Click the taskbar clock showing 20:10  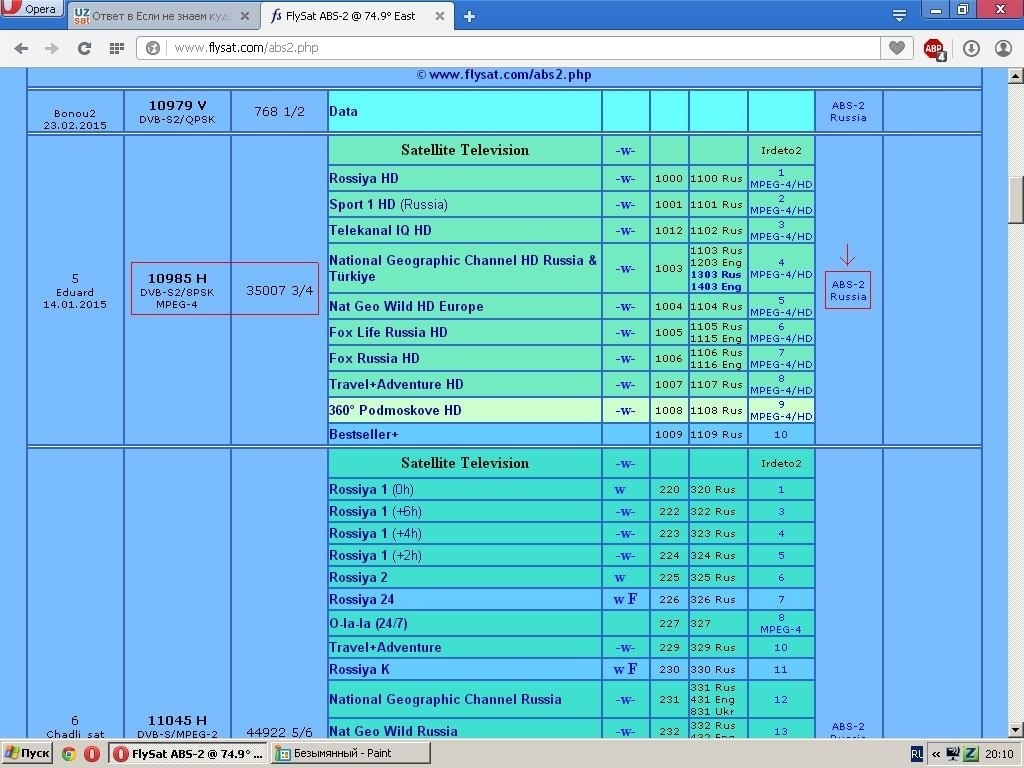coord(1000,754)
